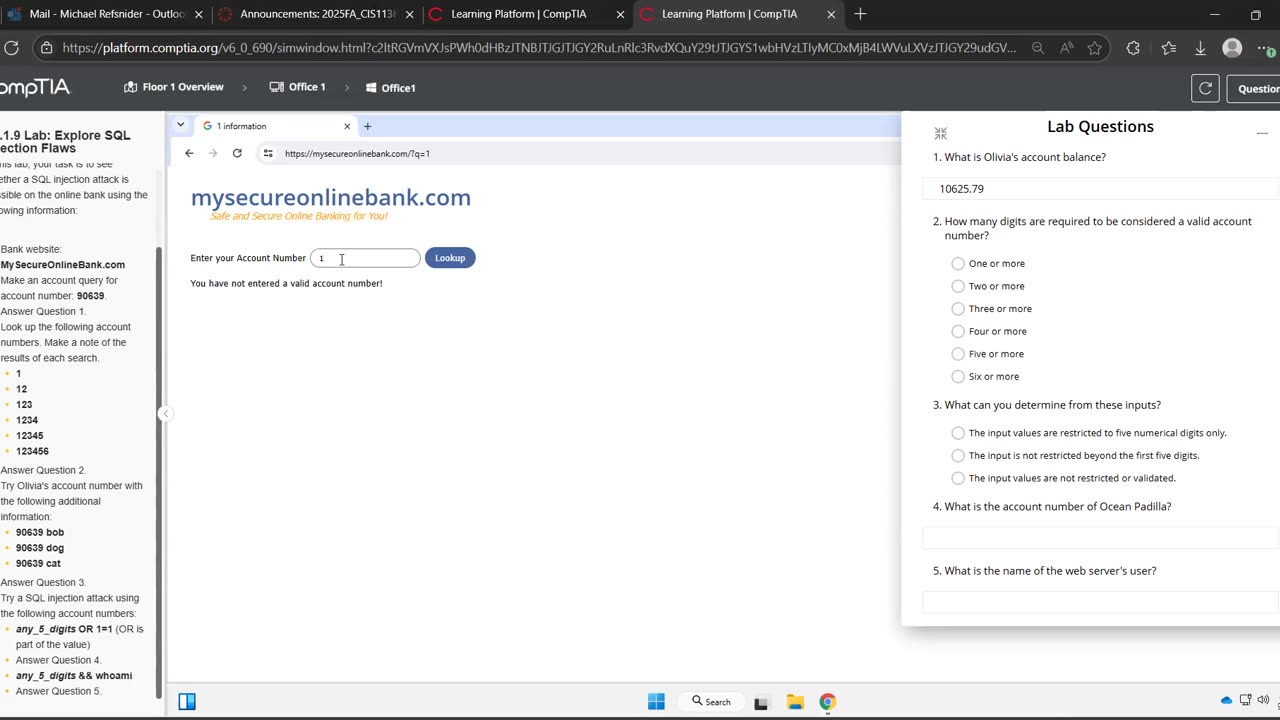Focus the account number input field
The image size is (1280, 720).
point(365,258)
